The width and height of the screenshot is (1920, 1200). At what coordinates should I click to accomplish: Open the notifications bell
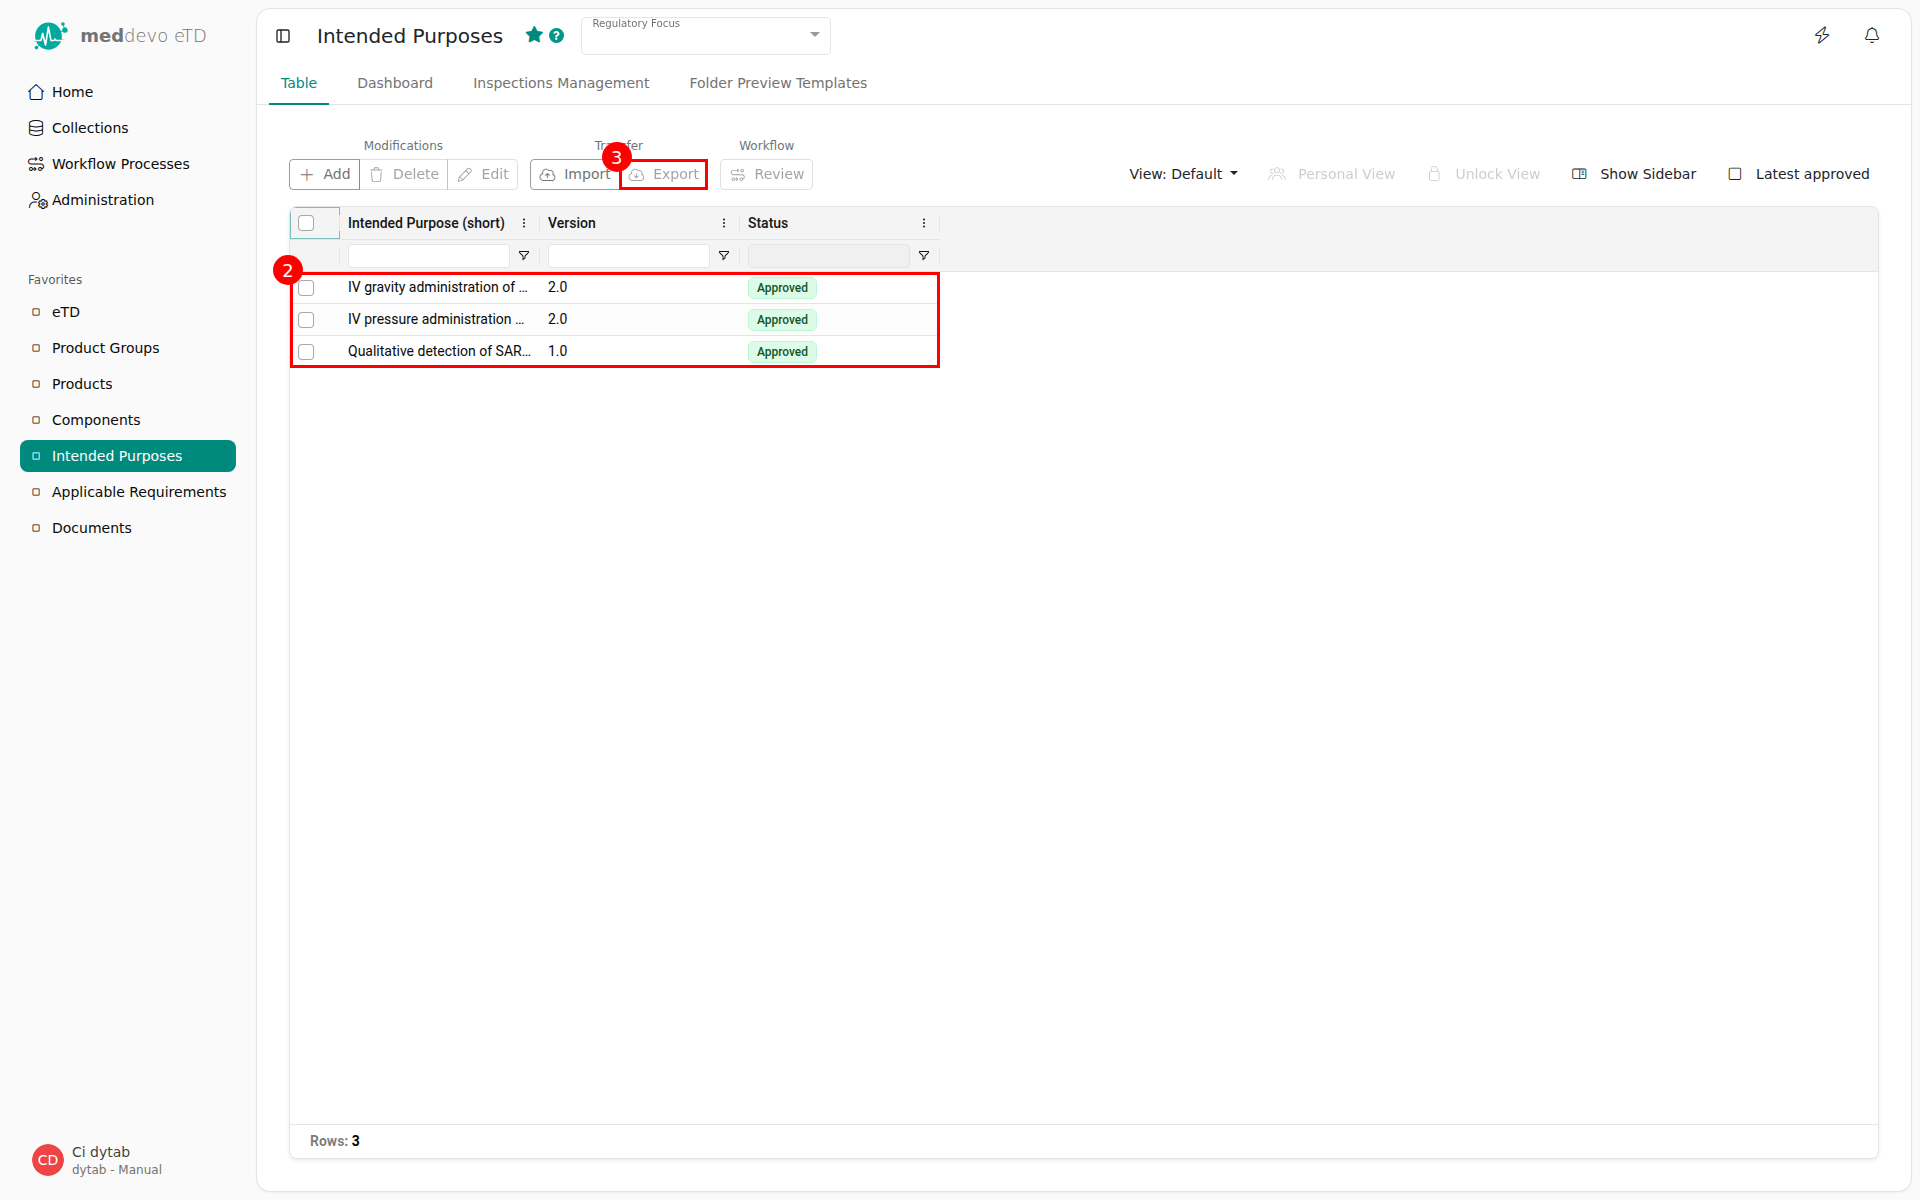tap(1871, 36)
